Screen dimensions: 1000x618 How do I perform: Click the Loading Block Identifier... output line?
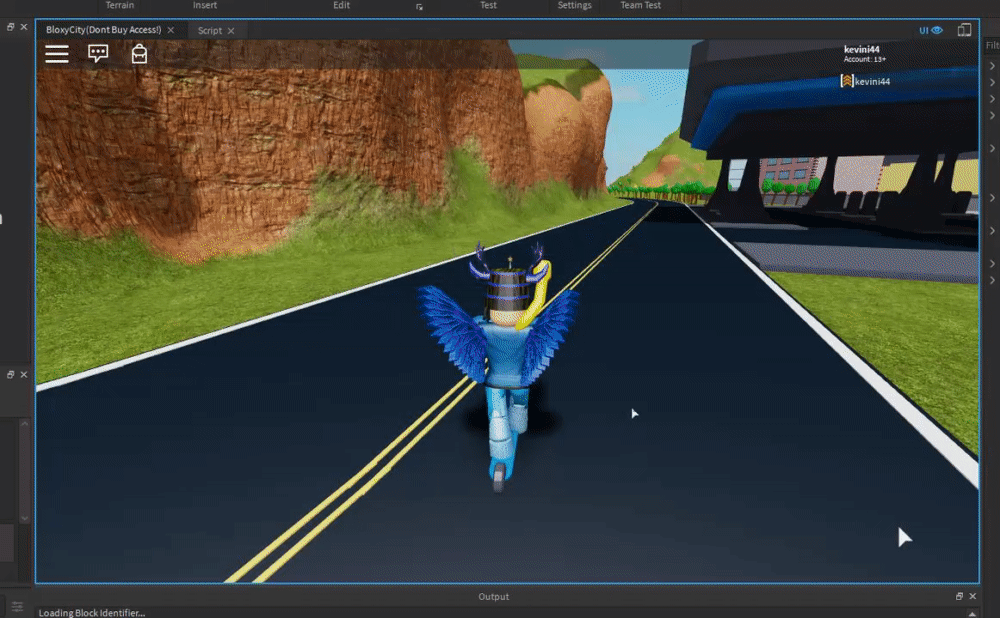(x=92, y=613)
